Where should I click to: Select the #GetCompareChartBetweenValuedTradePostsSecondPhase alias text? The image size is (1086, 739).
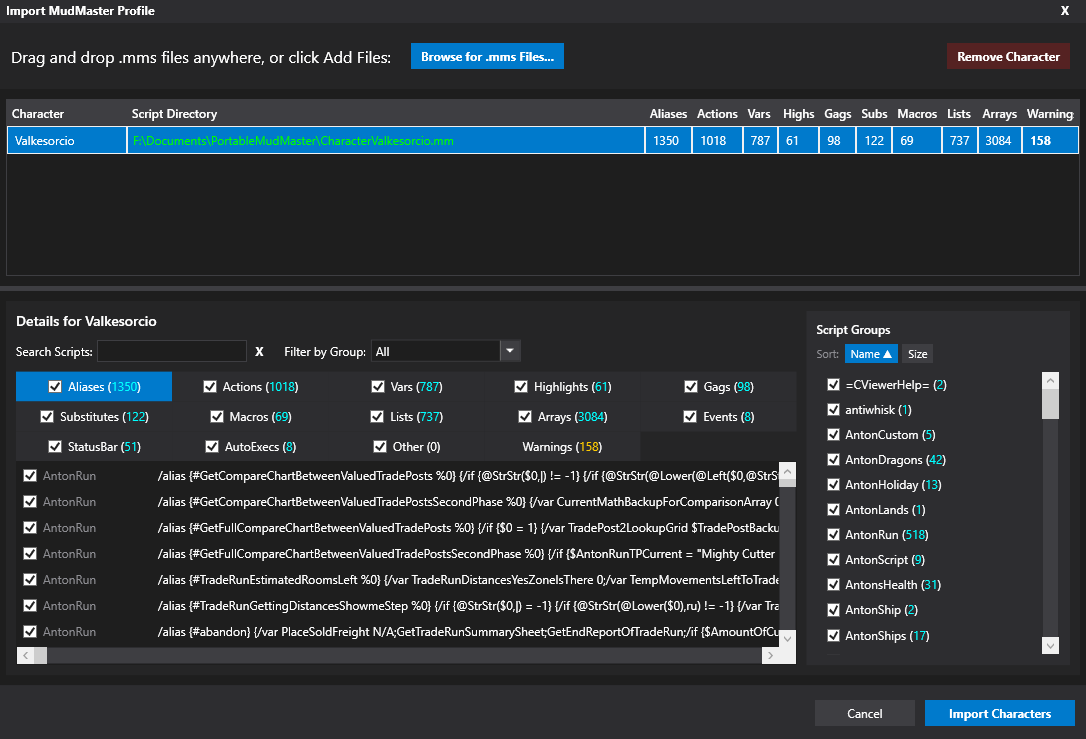(468, 501)
